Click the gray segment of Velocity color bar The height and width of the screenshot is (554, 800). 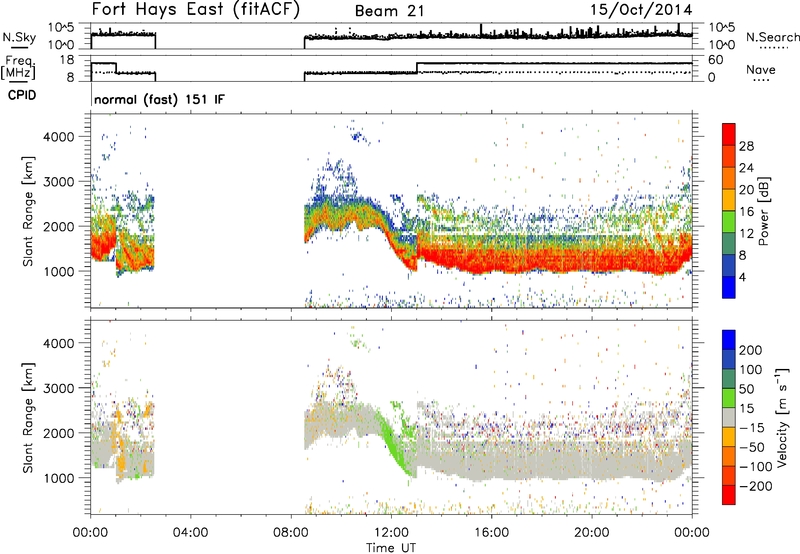point(729,417)
